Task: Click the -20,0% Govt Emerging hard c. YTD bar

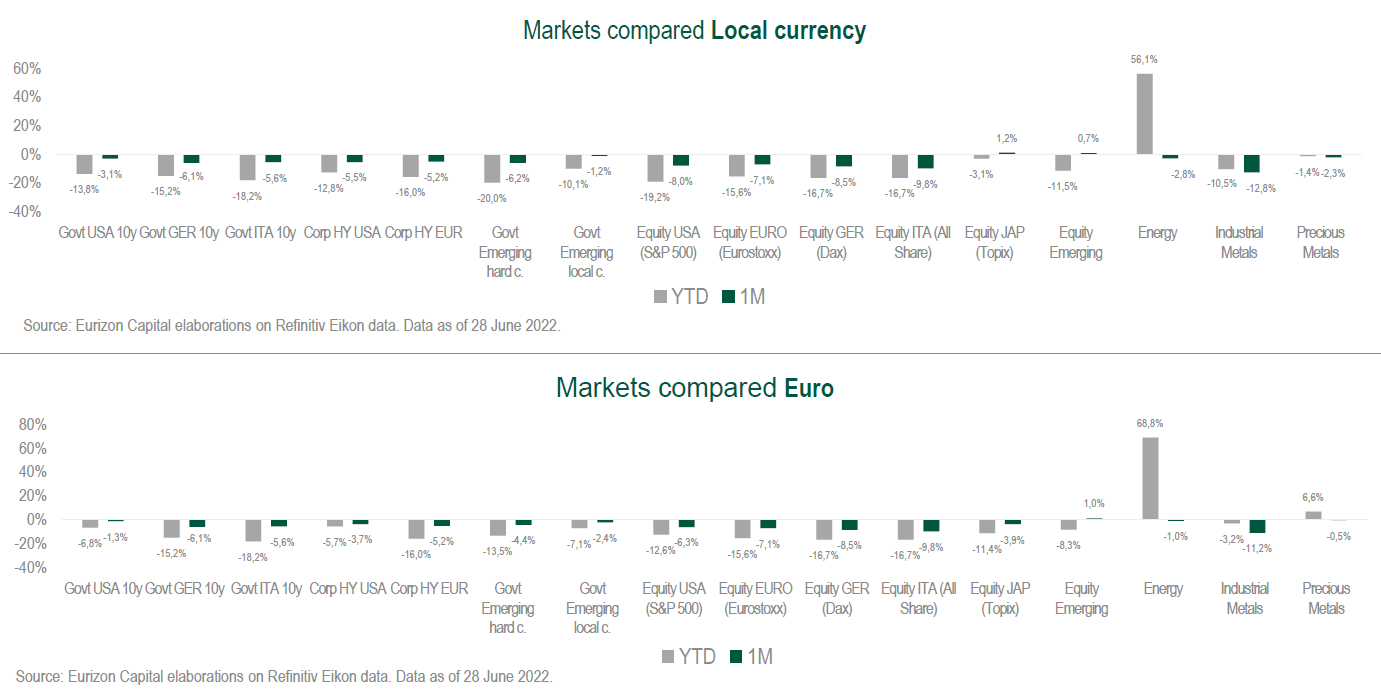Action: (x=492, y=169)
